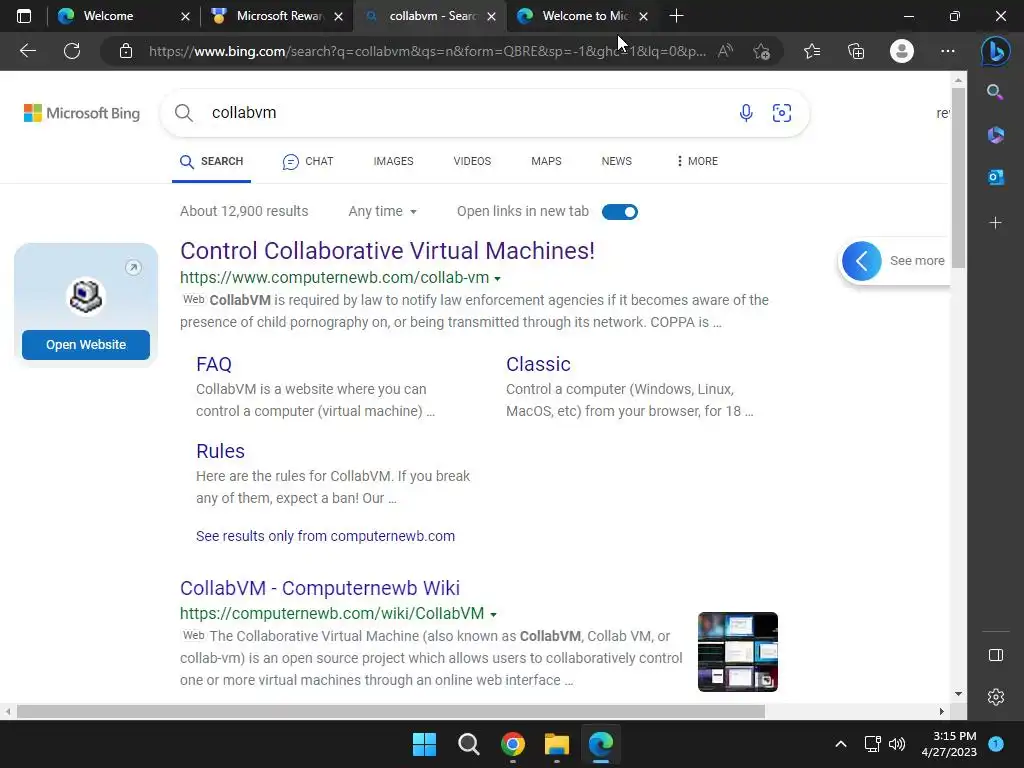1024x768 pixels.
Task: Open the Favorites list icon
Action: coord(812,51)
